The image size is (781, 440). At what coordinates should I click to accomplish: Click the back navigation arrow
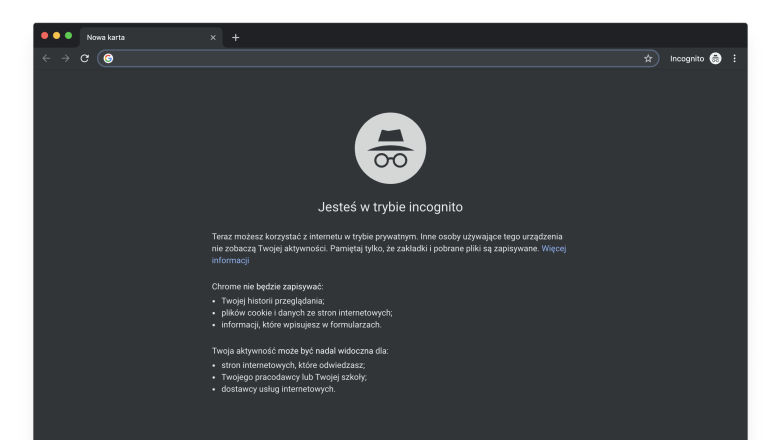coord(46,58)
